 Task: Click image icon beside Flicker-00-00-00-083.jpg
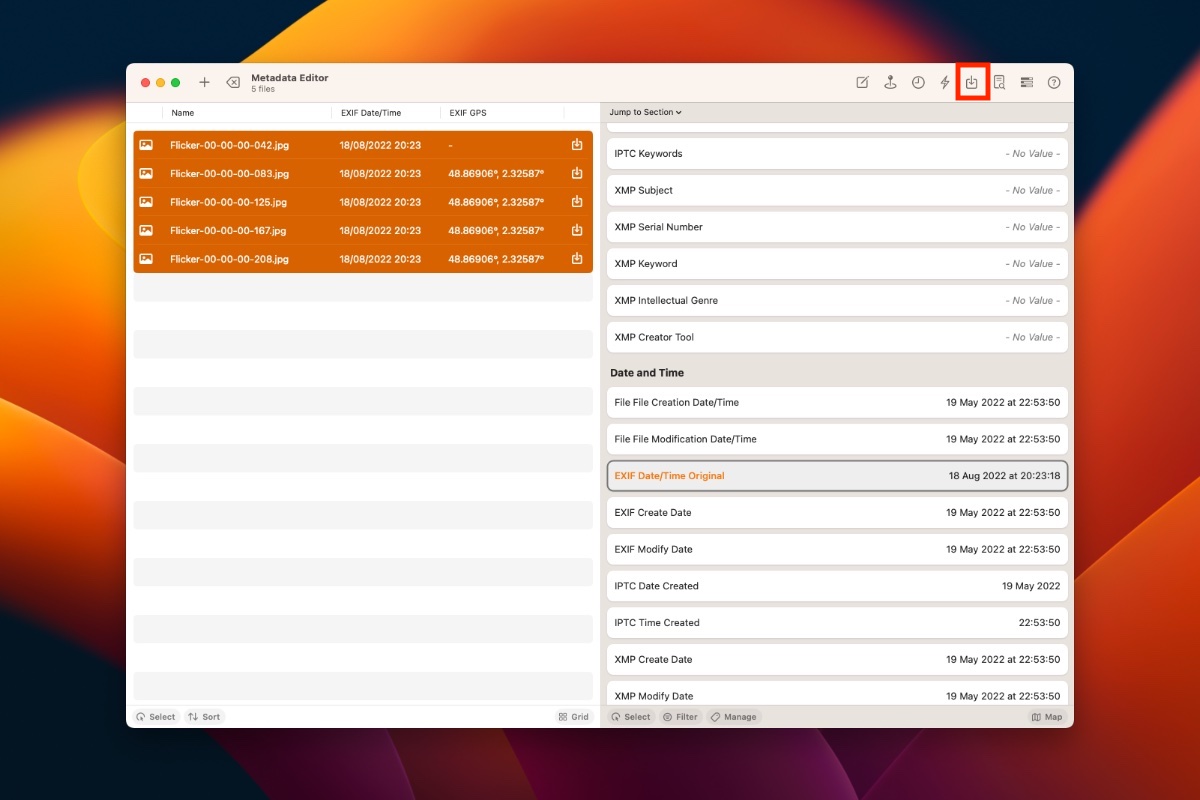(146, 173)
